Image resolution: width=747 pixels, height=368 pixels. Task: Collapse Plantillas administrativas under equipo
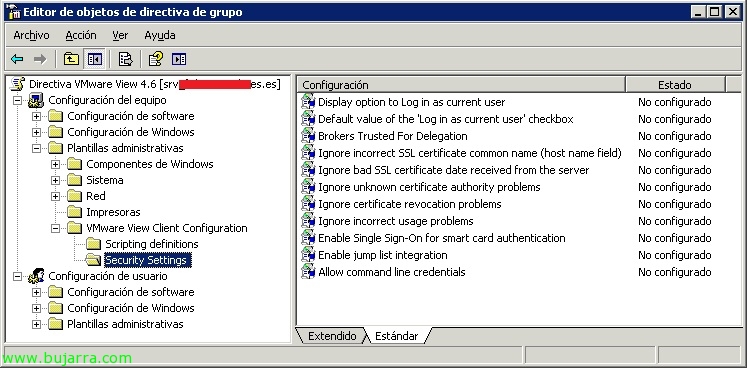(37, 148)
